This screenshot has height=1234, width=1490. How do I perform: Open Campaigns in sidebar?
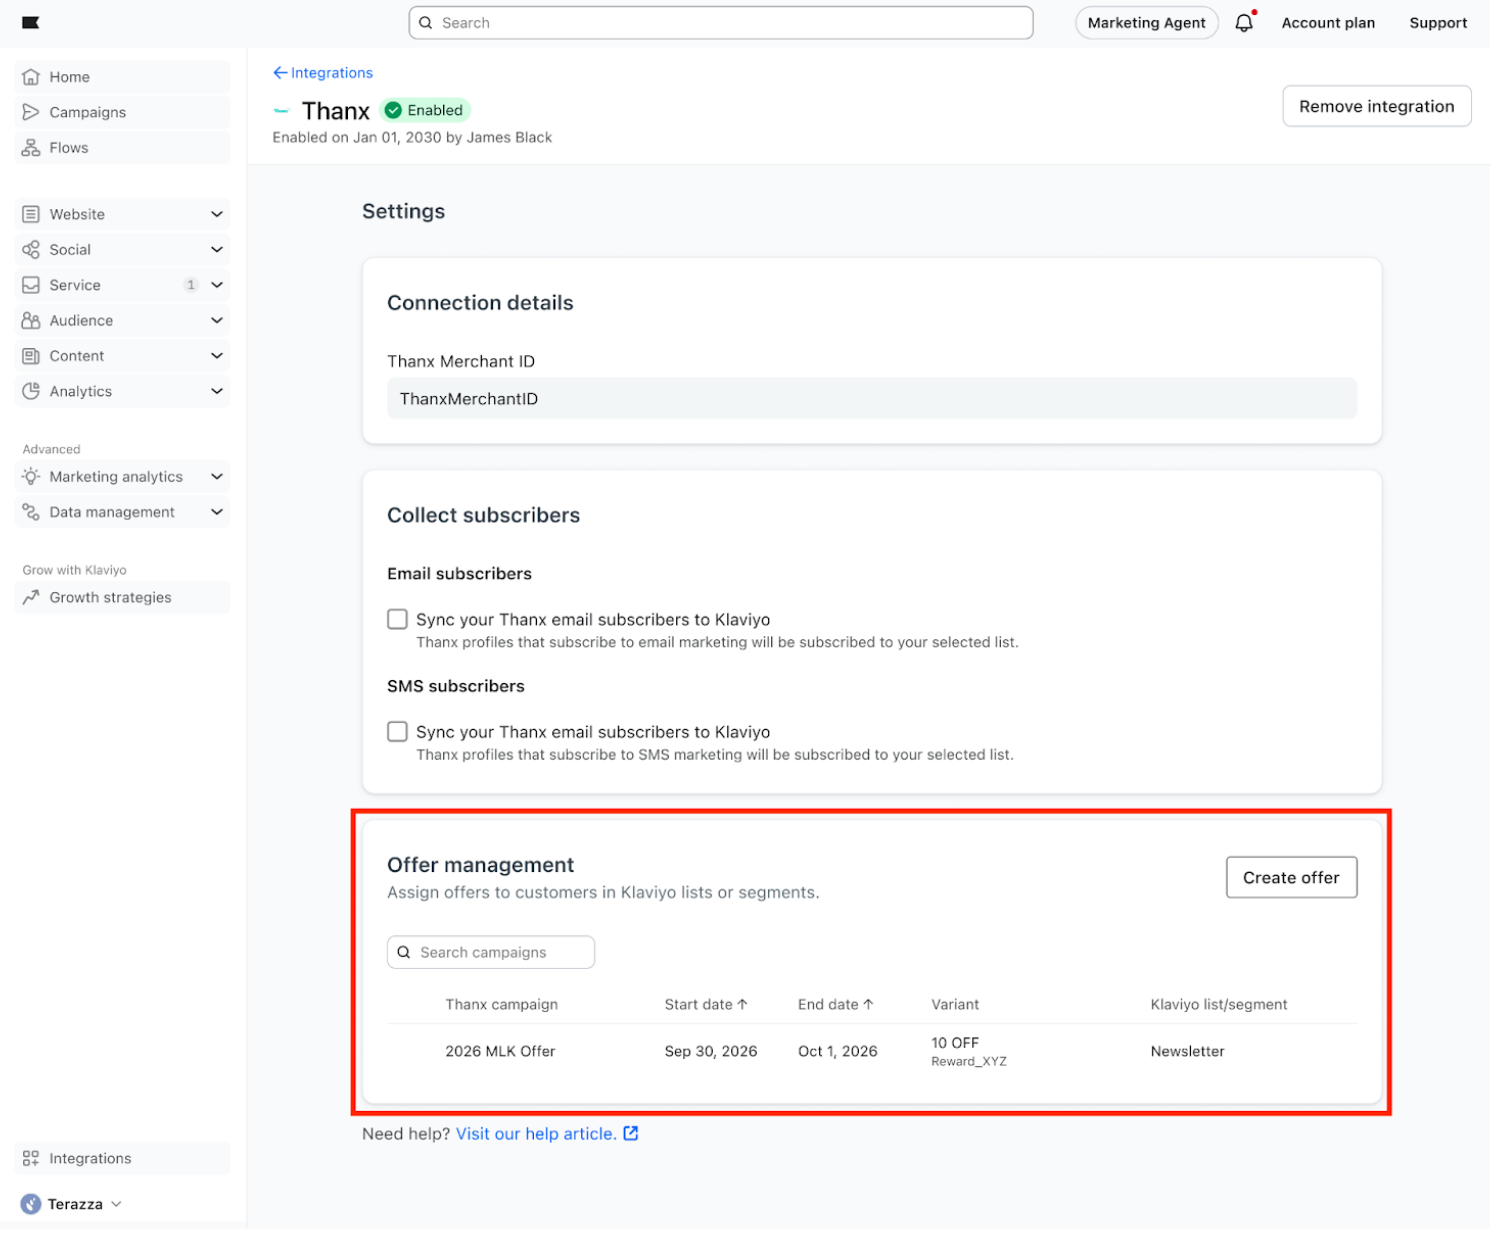[x=122, y=112]
